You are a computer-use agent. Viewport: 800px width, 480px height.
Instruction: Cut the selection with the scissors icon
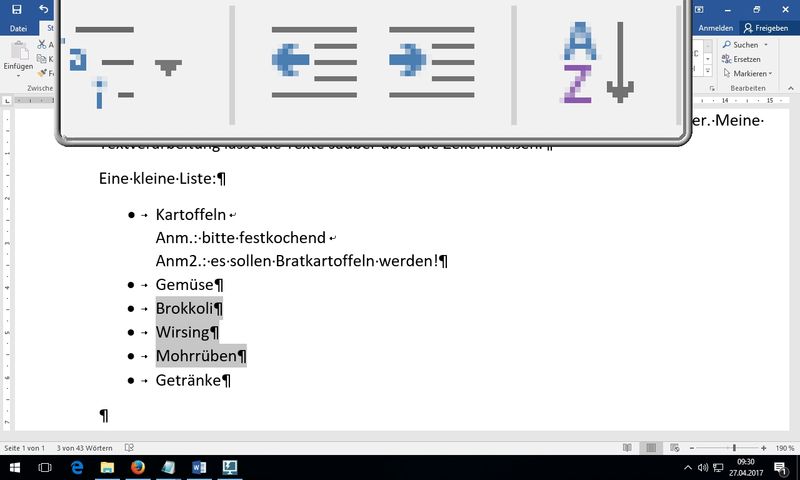click(42, 45)
